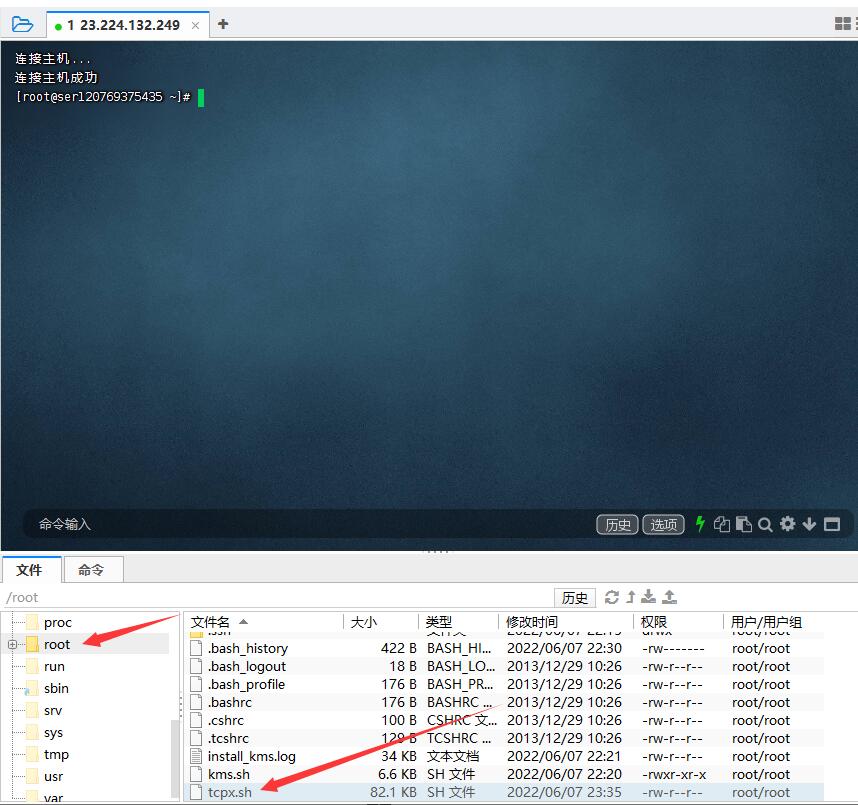Viewport: 858px width, 805px height.
Task: Open terminal settings via the gear icon
Action: pyautogui.click(x=787, y=524)
